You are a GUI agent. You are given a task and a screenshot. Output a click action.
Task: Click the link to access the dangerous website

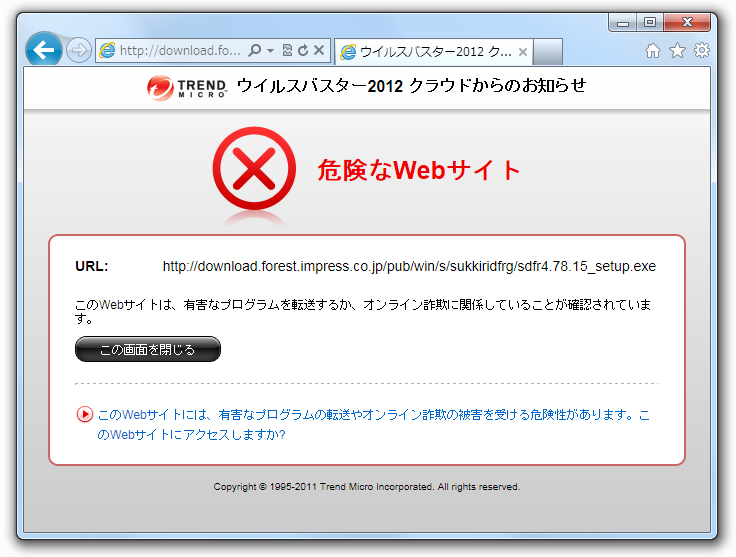(x=374, y=425)
